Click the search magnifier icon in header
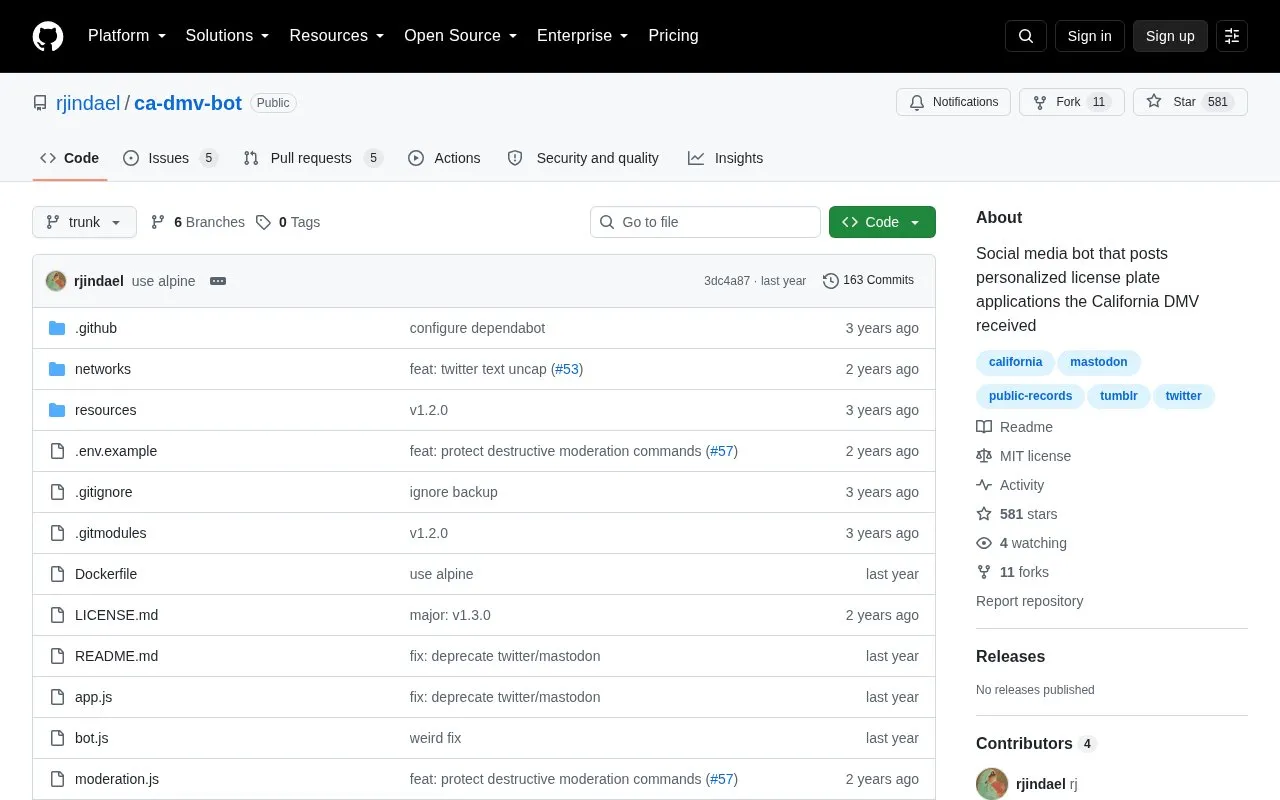This screenshot has height=800, width=1280. (x=1026, y=36)
